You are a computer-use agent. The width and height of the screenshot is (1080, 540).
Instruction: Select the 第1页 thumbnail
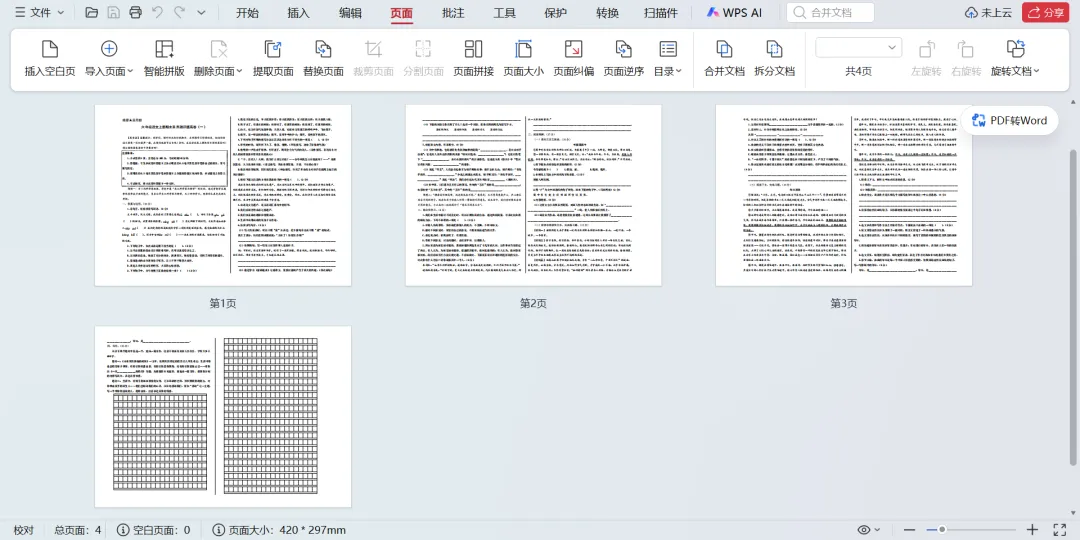pos(222,195)
